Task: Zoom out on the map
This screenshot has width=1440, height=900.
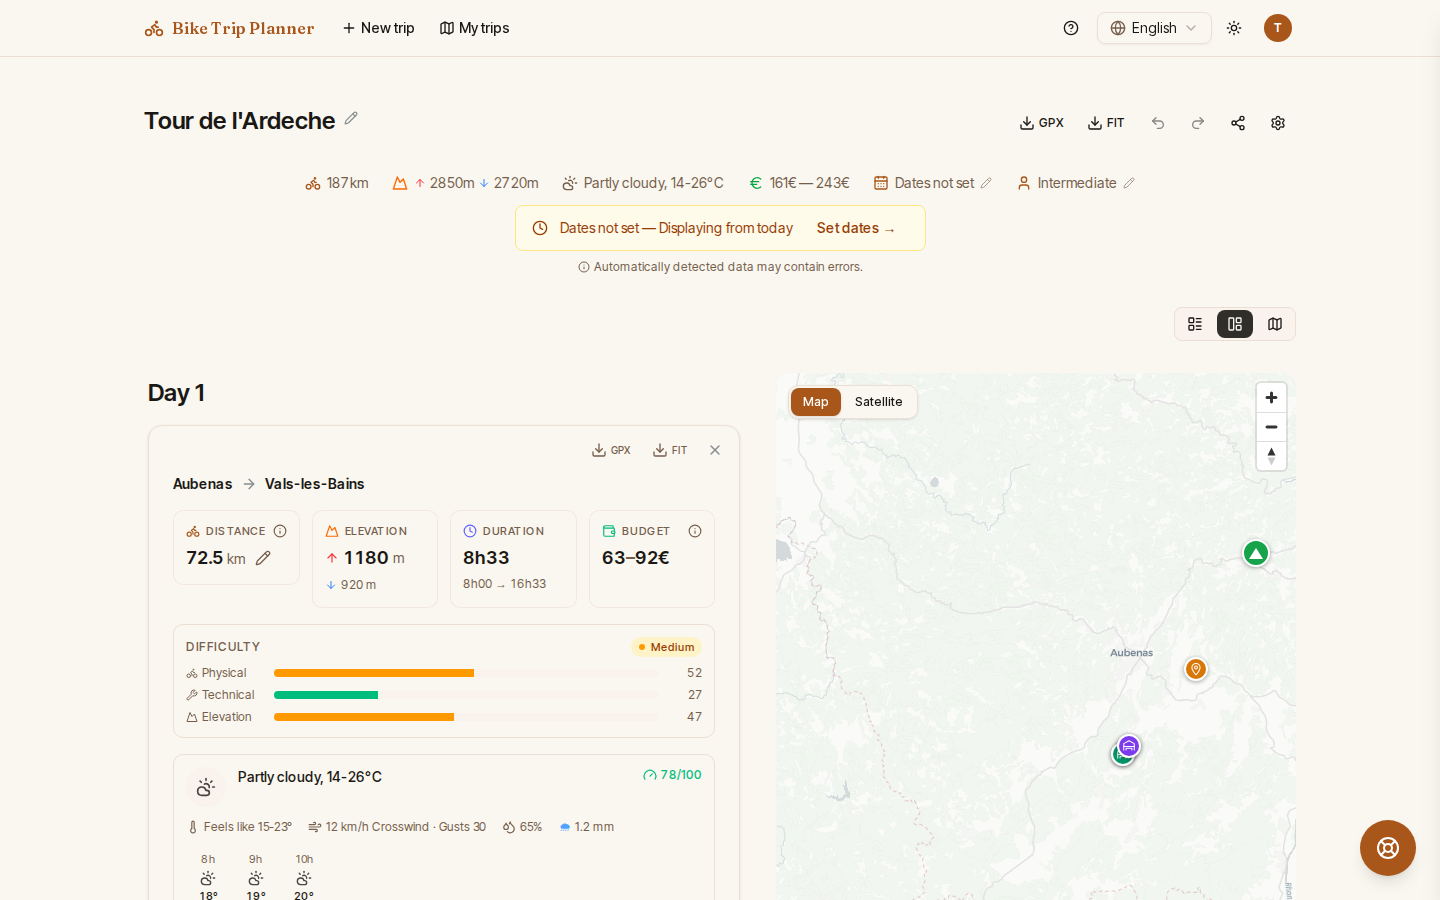Action: [1271, 427]
